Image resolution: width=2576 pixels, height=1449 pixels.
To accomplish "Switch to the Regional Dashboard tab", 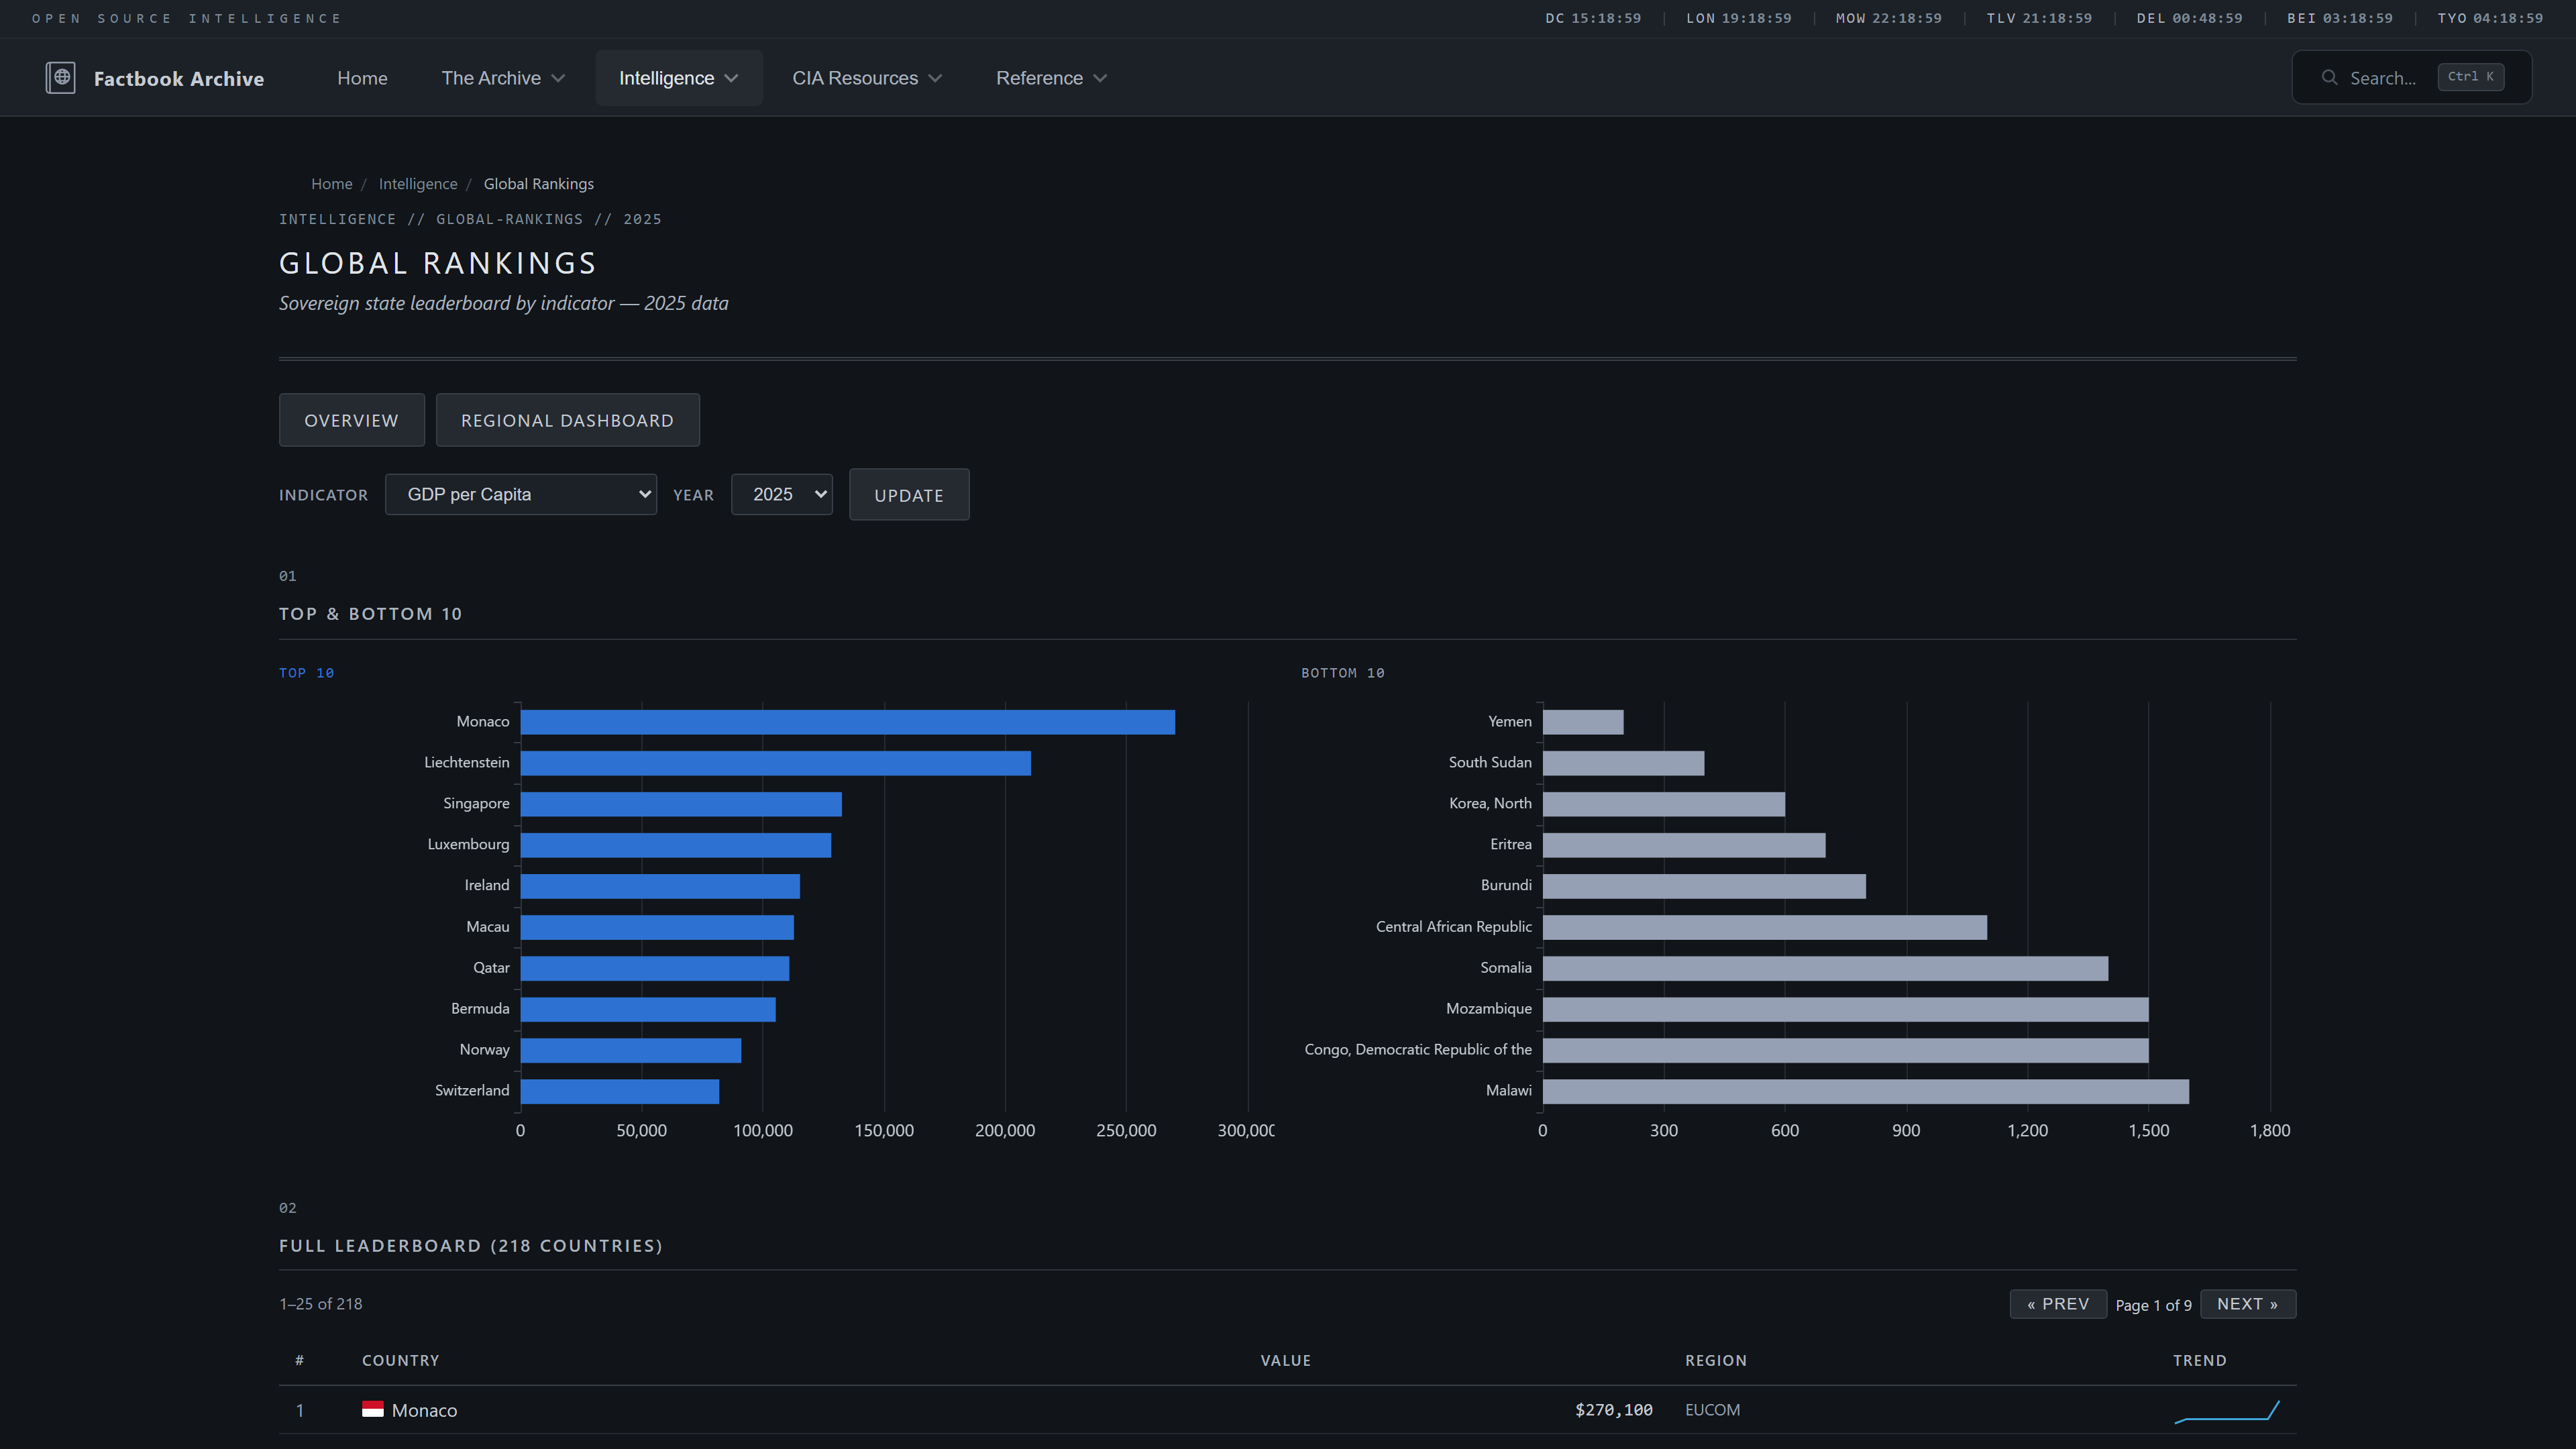I will coord(567,420).
